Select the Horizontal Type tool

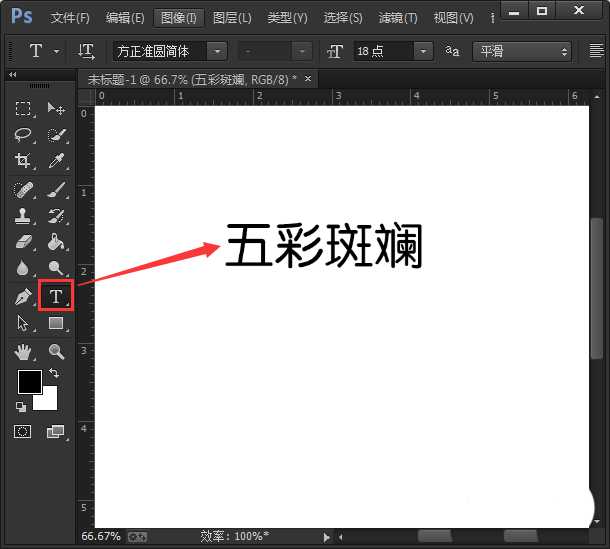(x=55, y=296)
